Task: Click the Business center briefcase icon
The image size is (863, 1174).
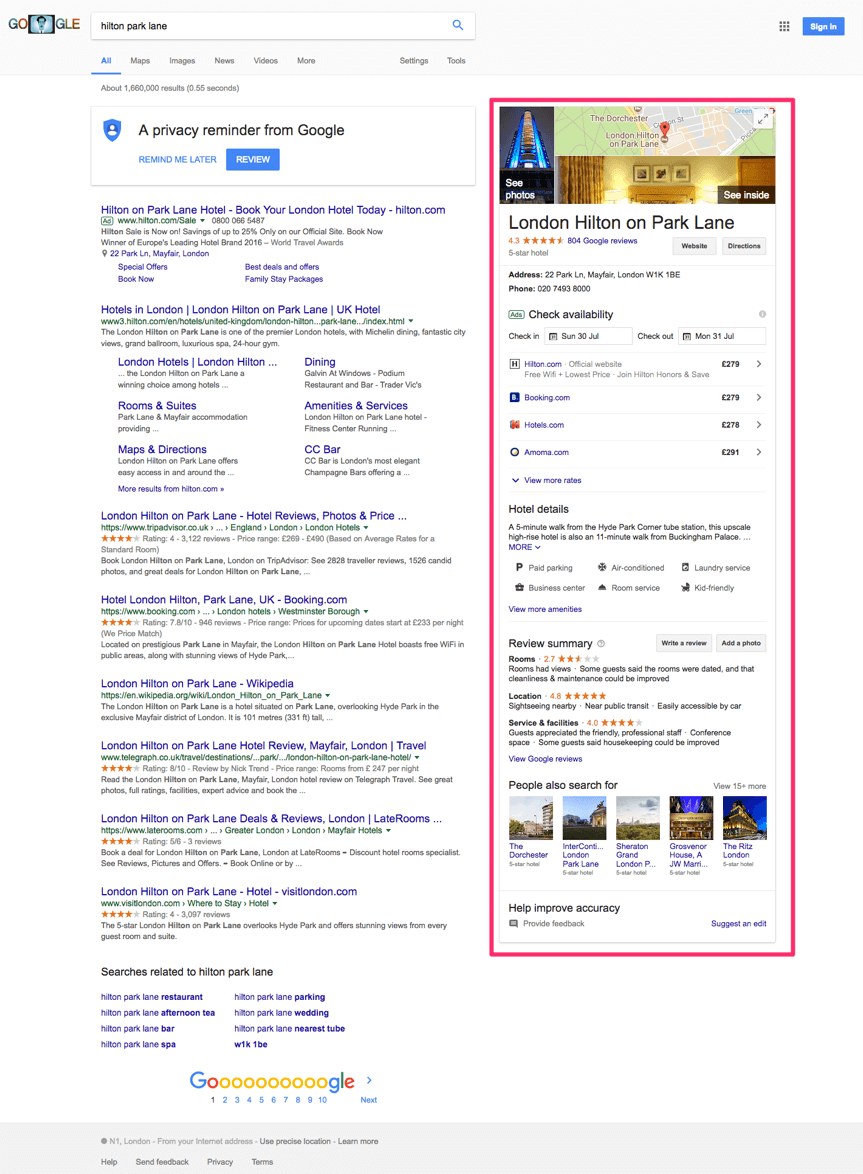Action: (519, 588)
